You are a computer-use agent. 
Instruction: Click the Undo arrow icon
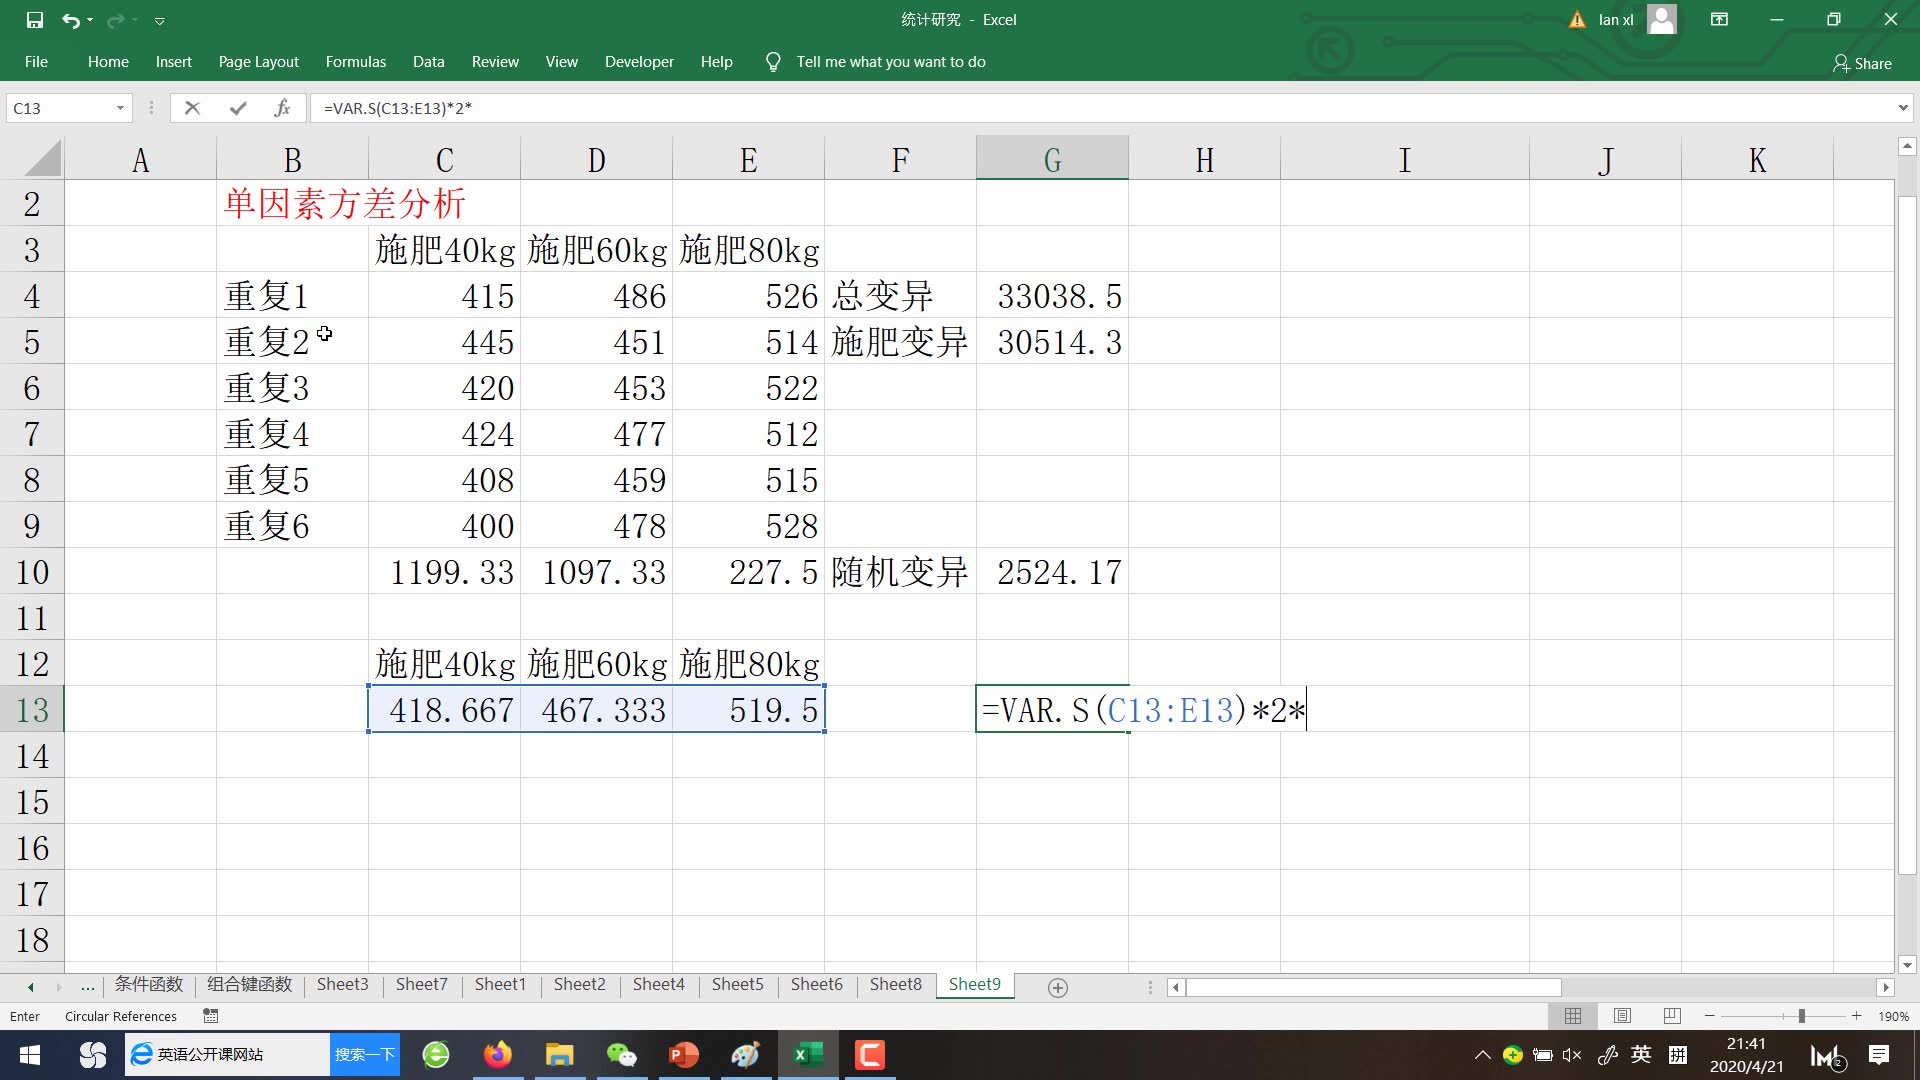click(70, 20)
